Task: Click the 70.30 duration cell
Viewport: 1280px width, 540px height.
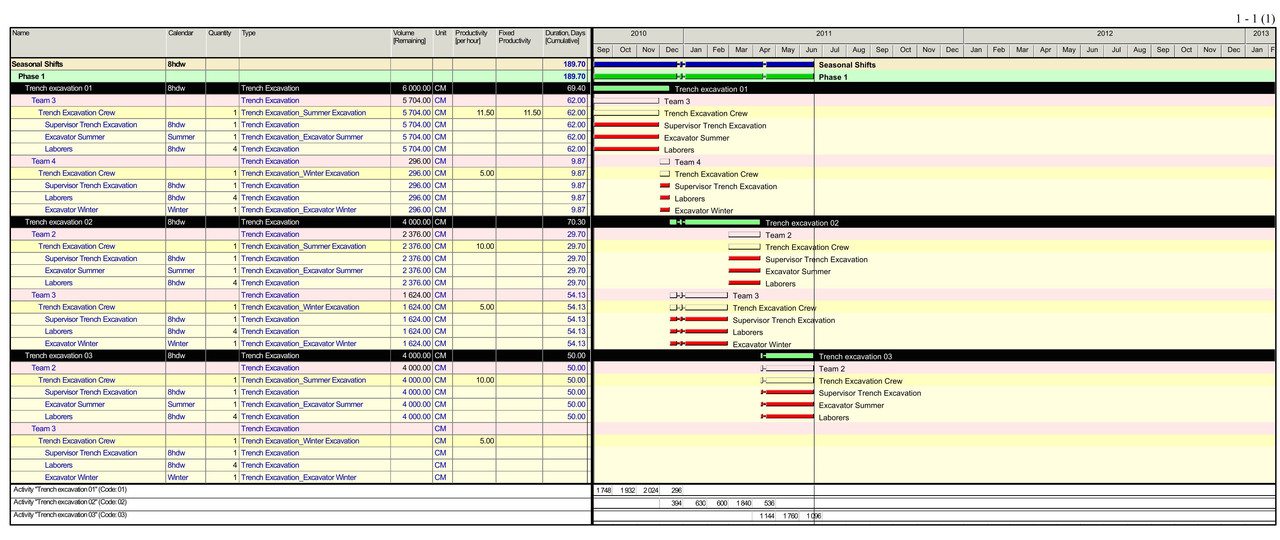Action: click(x=566, y=222)
